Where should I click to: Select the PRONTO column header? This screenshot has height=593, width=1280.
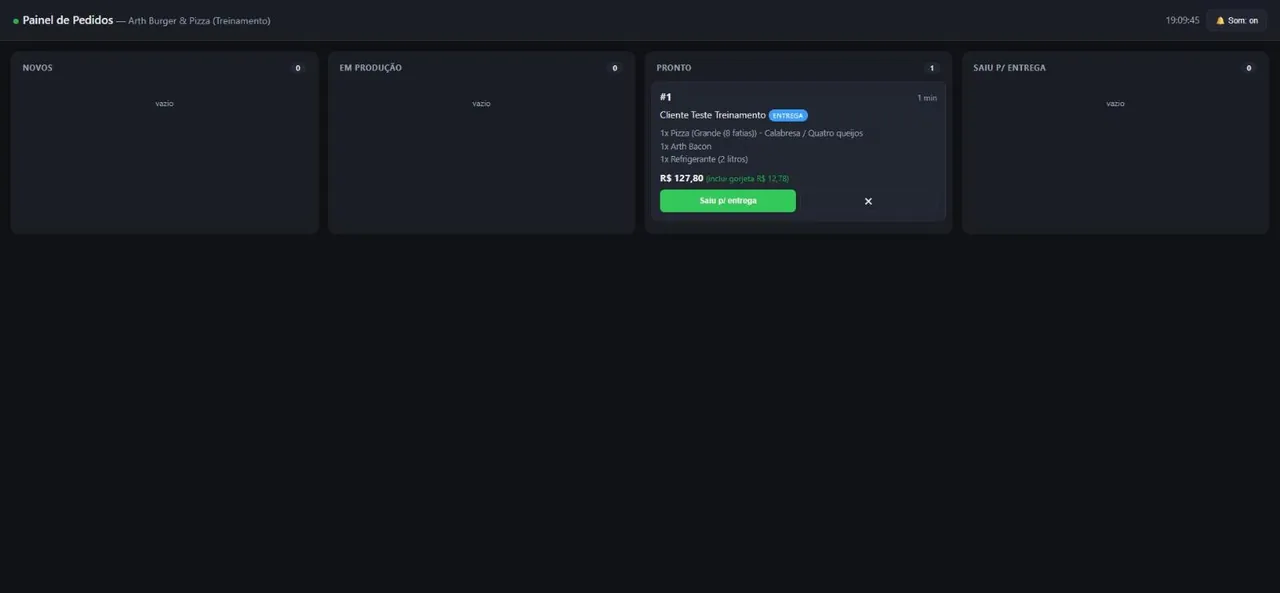(x=674, y=68)
